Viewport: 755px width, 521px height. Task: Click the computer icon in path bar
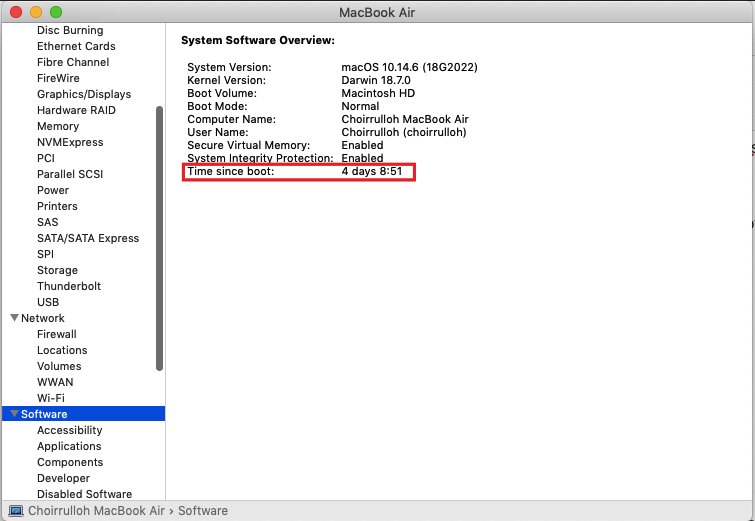(x=16, y=511)
